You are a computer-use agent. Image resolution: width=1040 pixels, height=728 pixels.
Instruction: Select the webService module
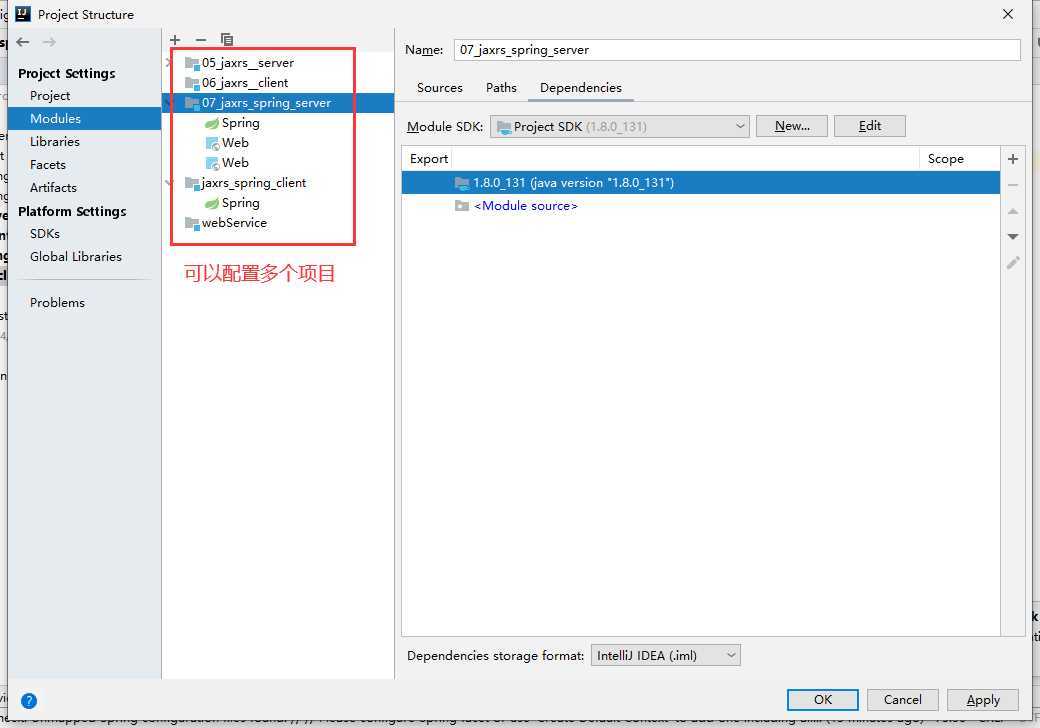coord(226,223)
